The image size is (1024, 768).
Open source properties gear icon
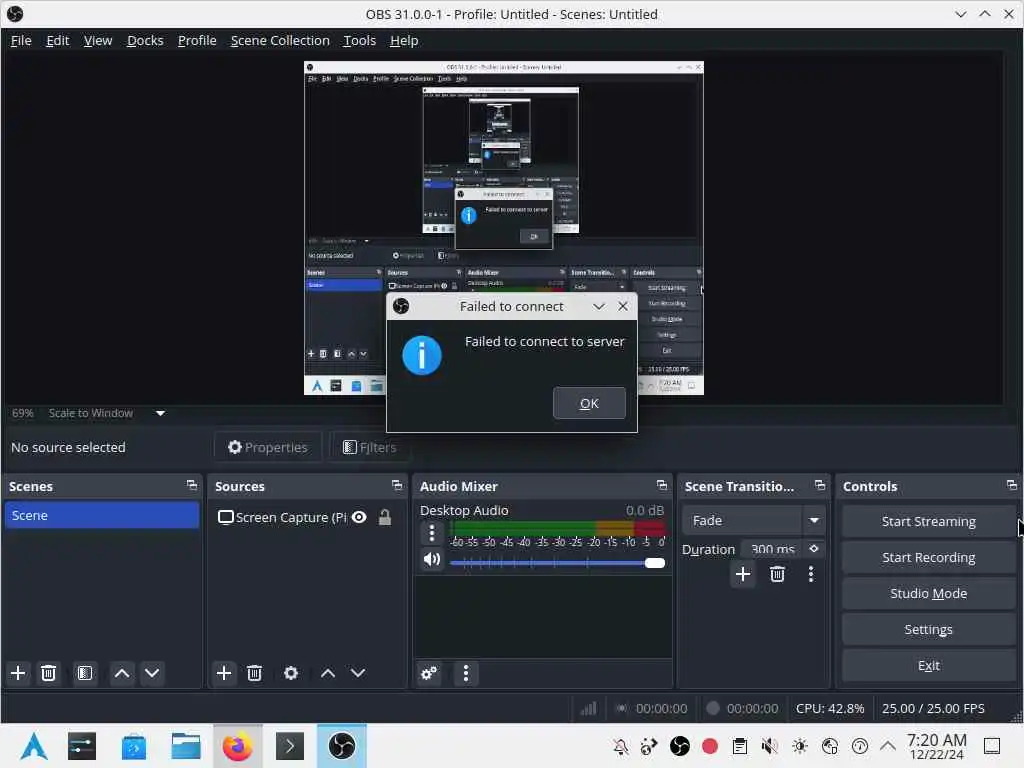click(291, 673)
